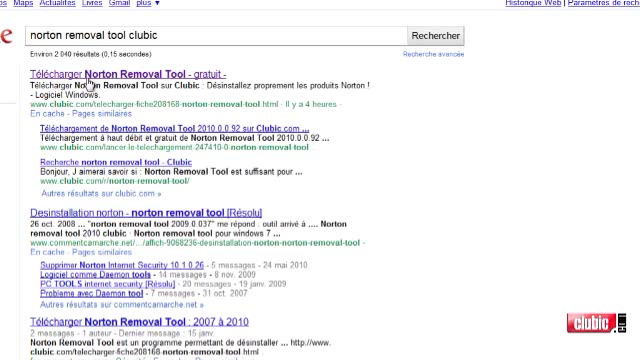Open Gmail from the top navigation
This screenshot has height=360, width=640.
(x=119, y=3)
